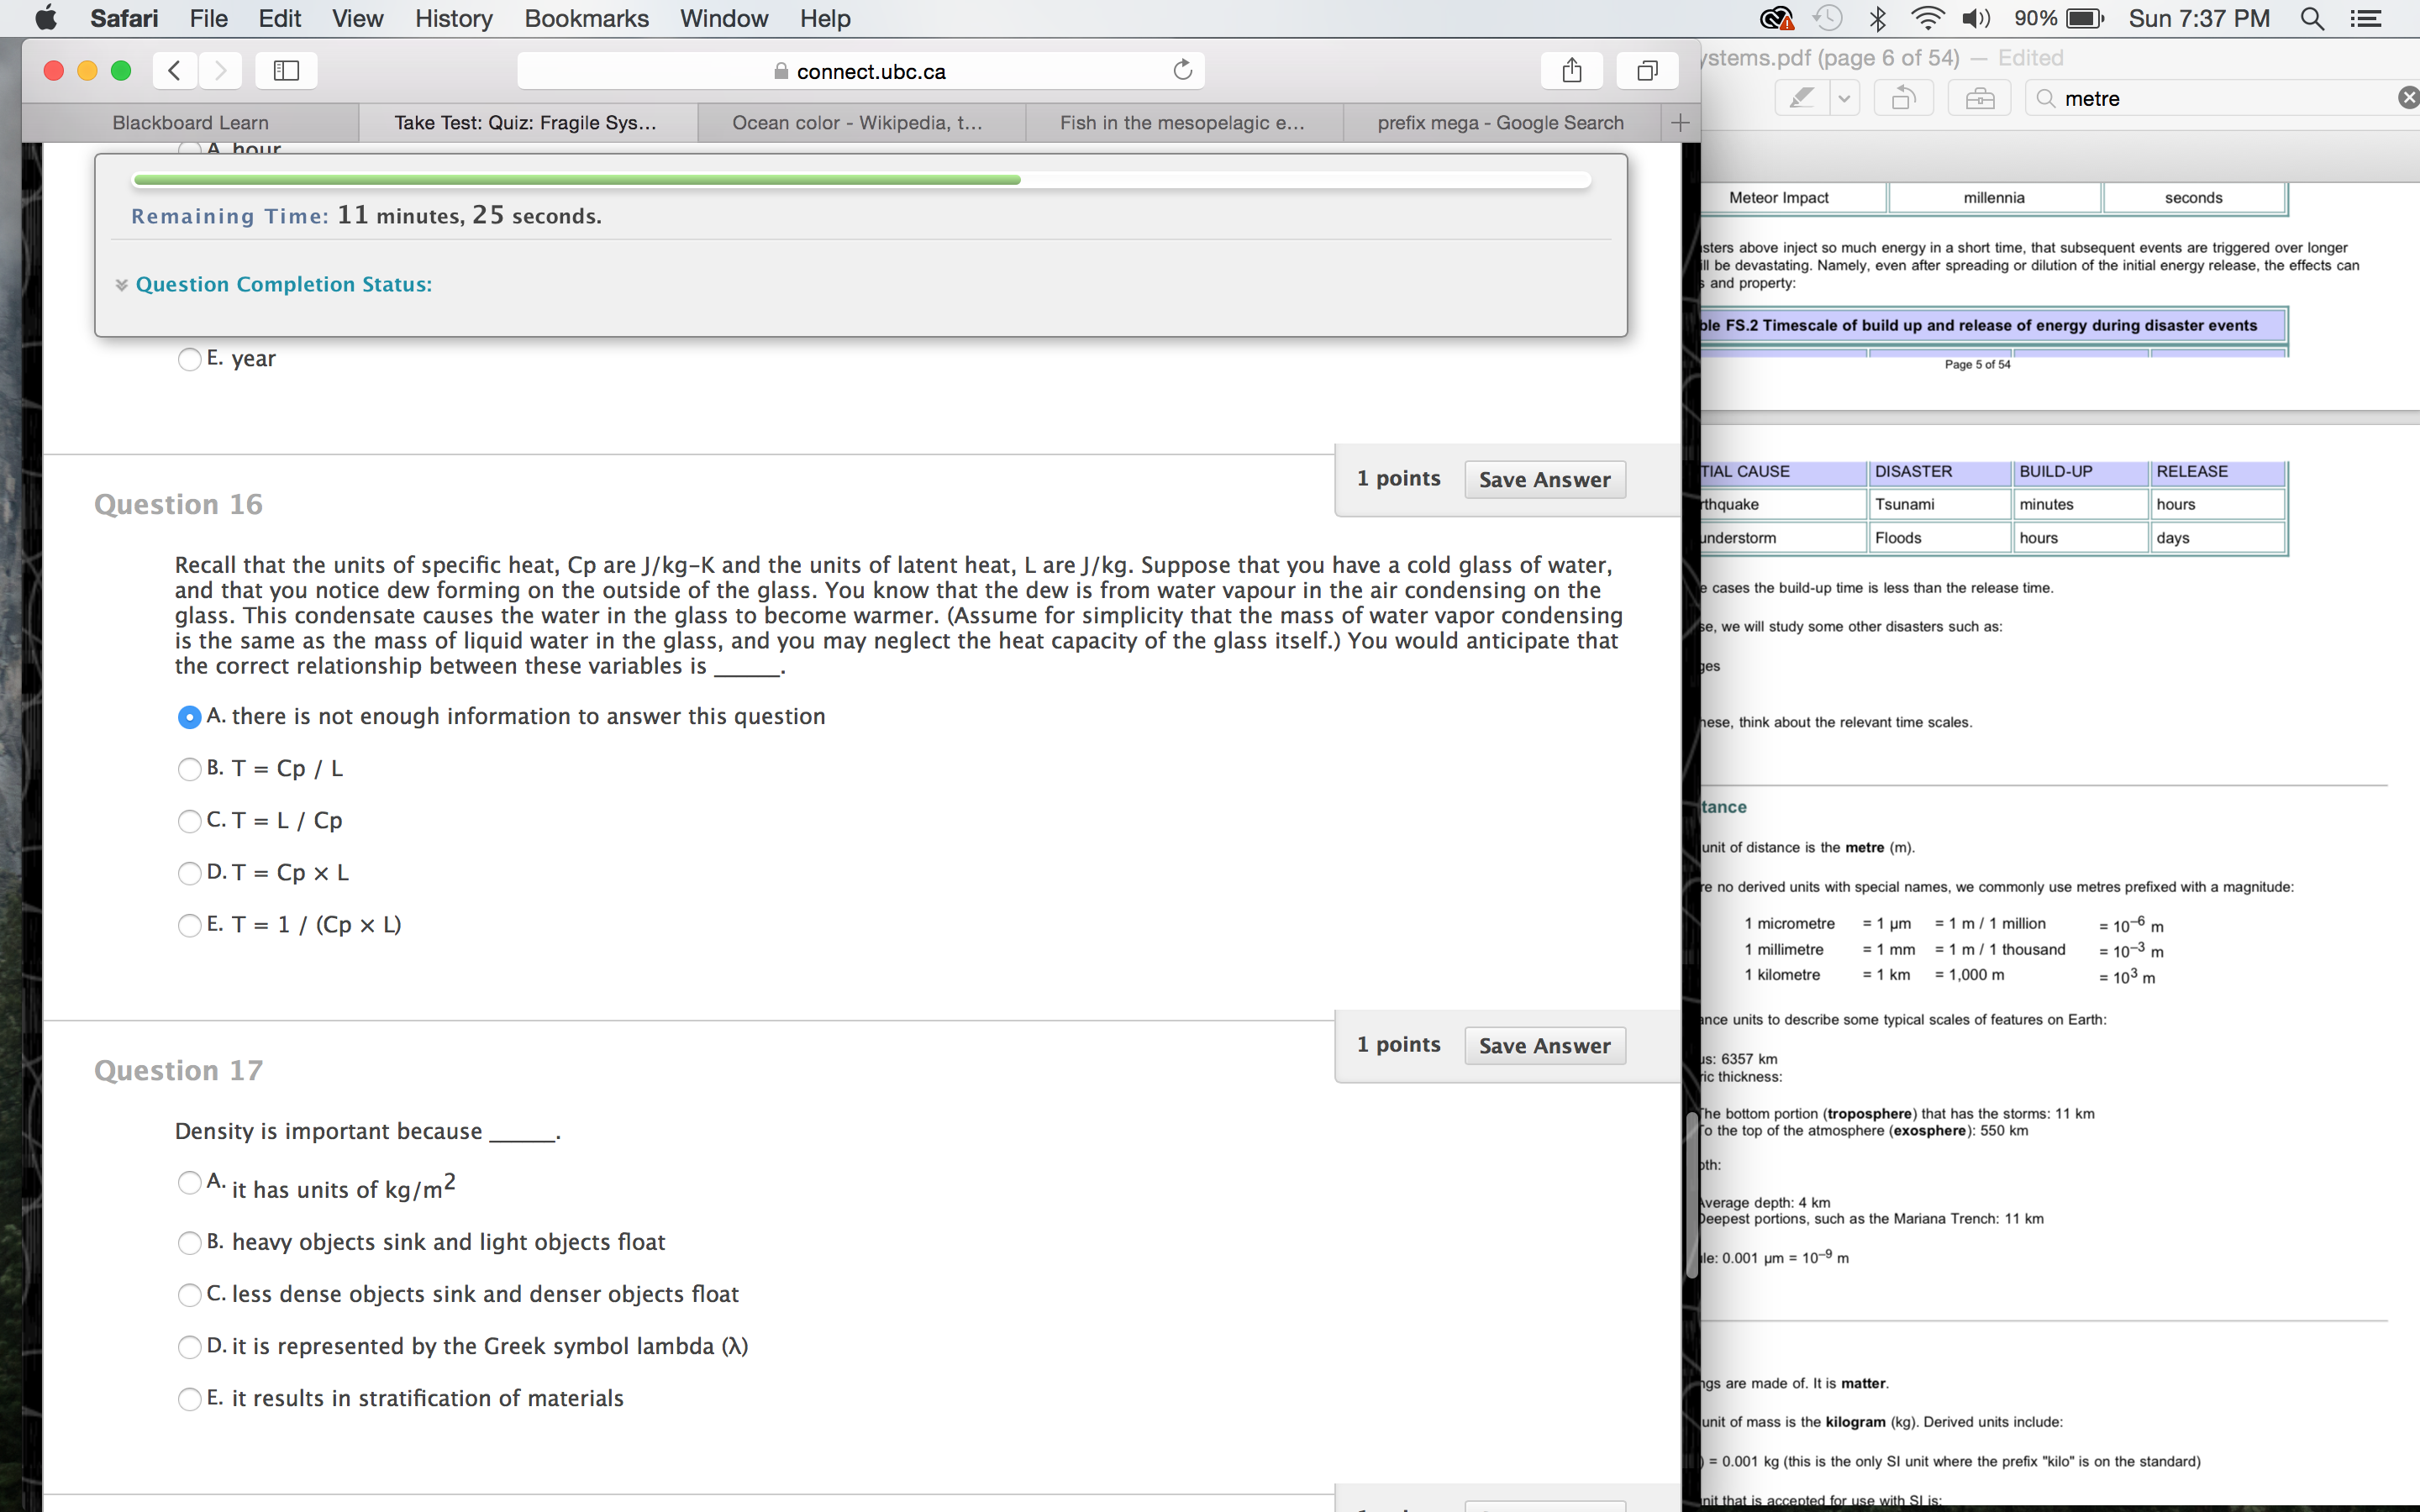2420x1512 pixels.
Task: Click the page reload icon
Action: pyautogui.click(x=1182, y=70)
